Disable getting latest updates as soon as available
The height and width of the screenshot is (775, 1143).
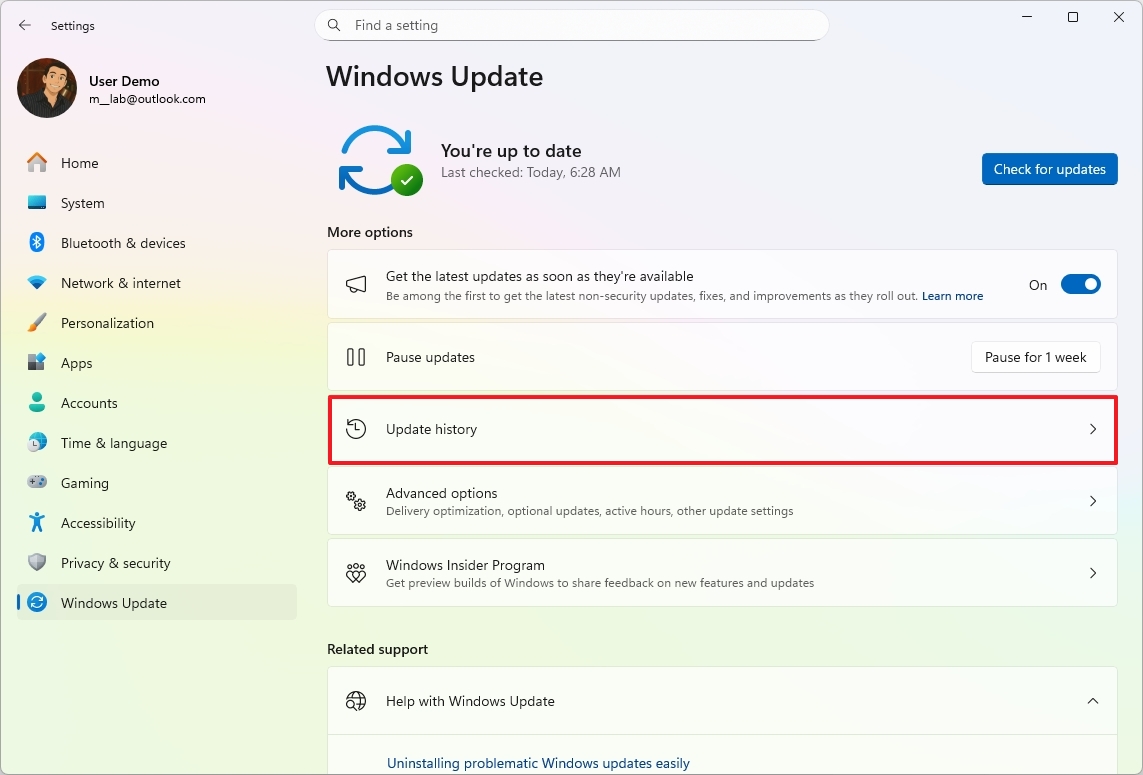click(x=1080, y=284)
